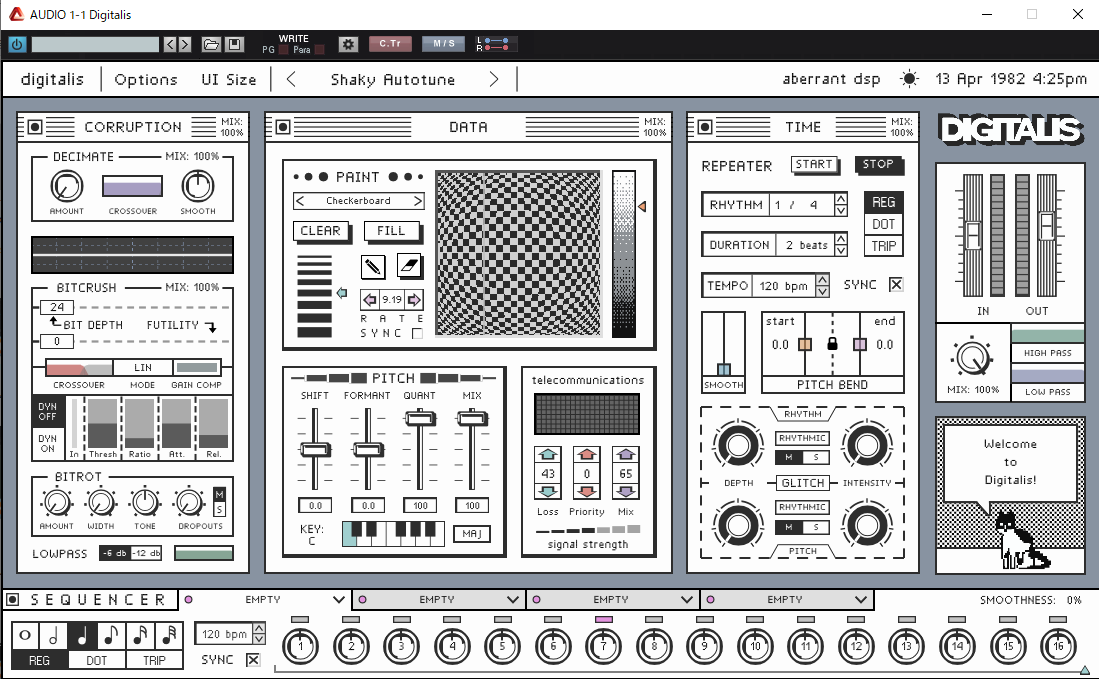This screenshot has width=1099, height=679.
Task: Open plugin settings gear icon
Action: pyautogui.click(x=348, y=44)
